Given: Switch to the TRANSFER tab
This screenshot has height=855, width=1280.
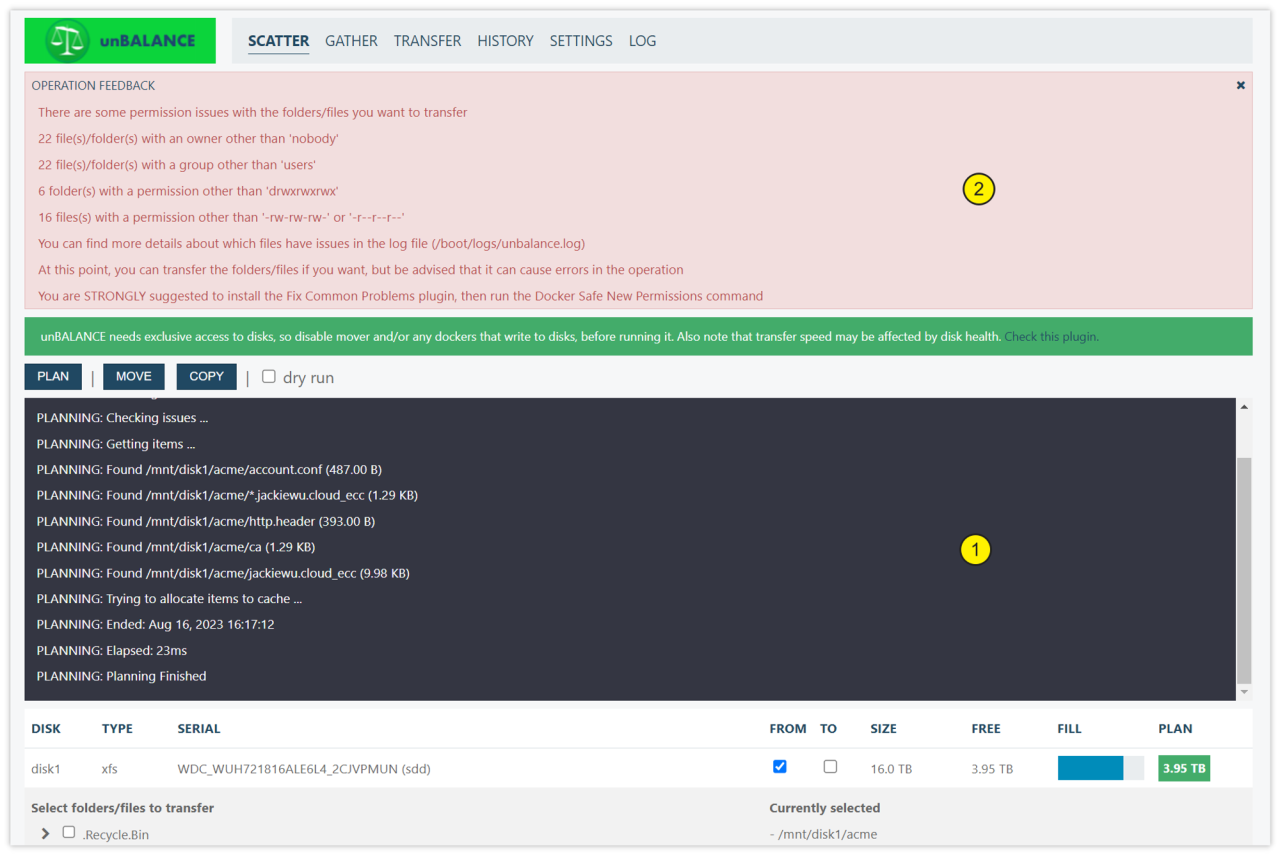Looking at the screenshot, I should tap(427, 41).
